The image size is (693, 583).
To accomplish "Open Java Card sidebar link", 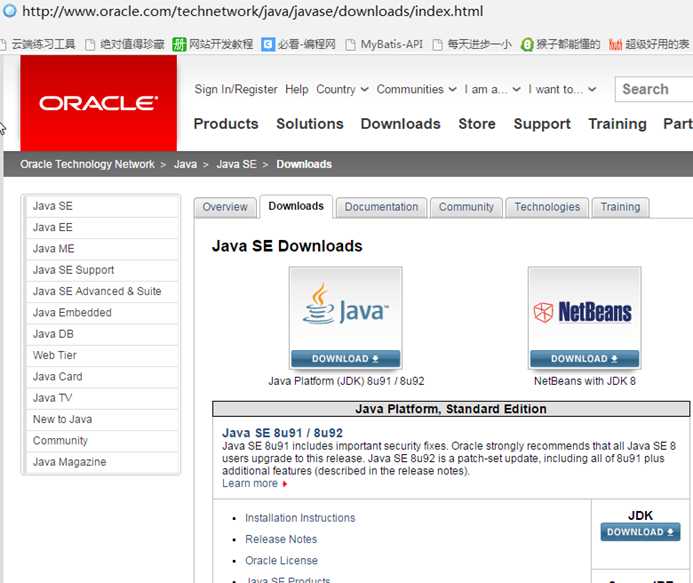I will click(102, 377).
